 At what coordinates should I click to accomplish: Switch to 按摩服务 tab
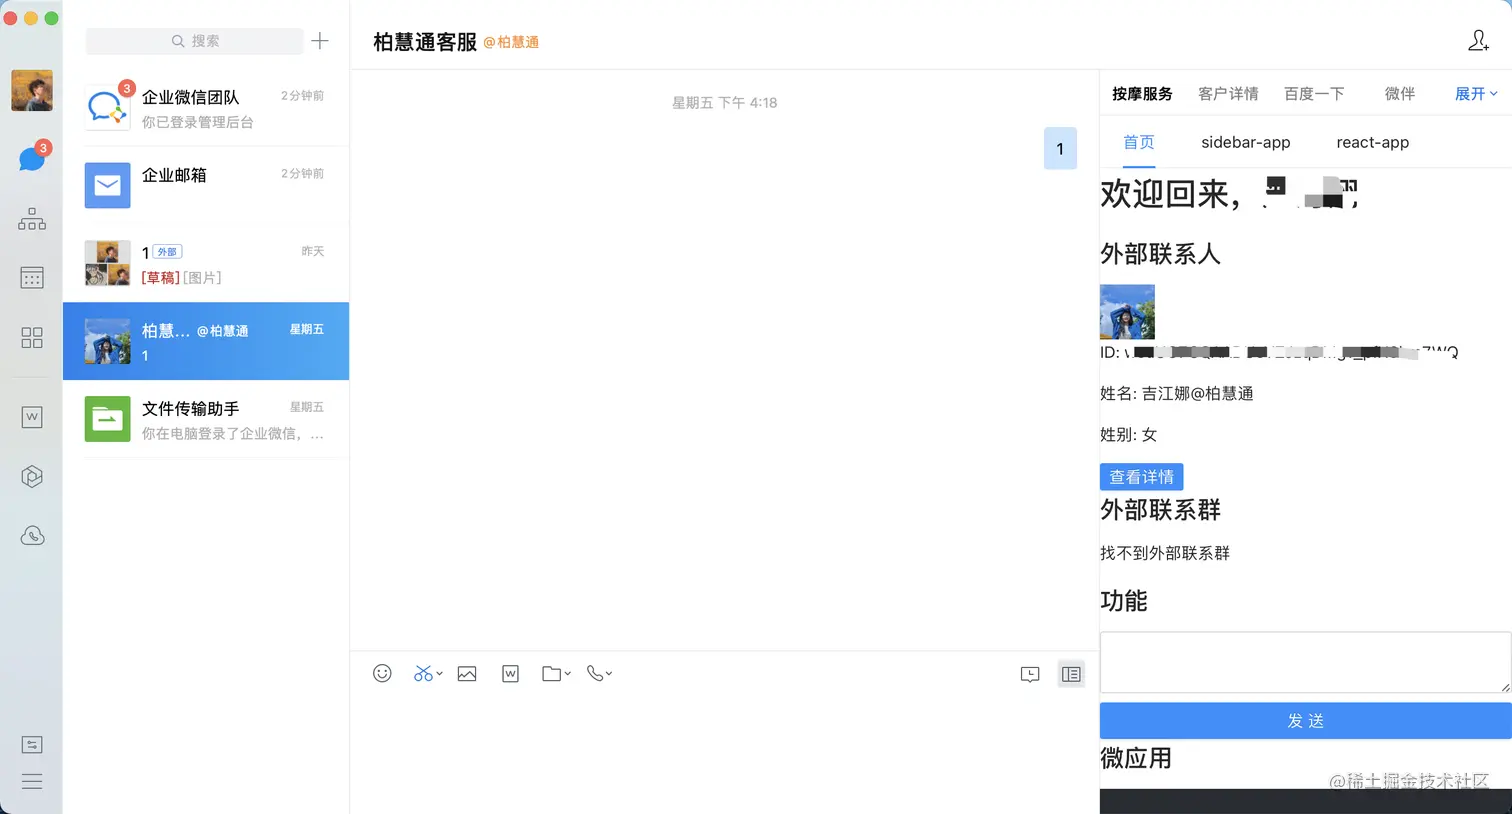(x=1142, y=94)
